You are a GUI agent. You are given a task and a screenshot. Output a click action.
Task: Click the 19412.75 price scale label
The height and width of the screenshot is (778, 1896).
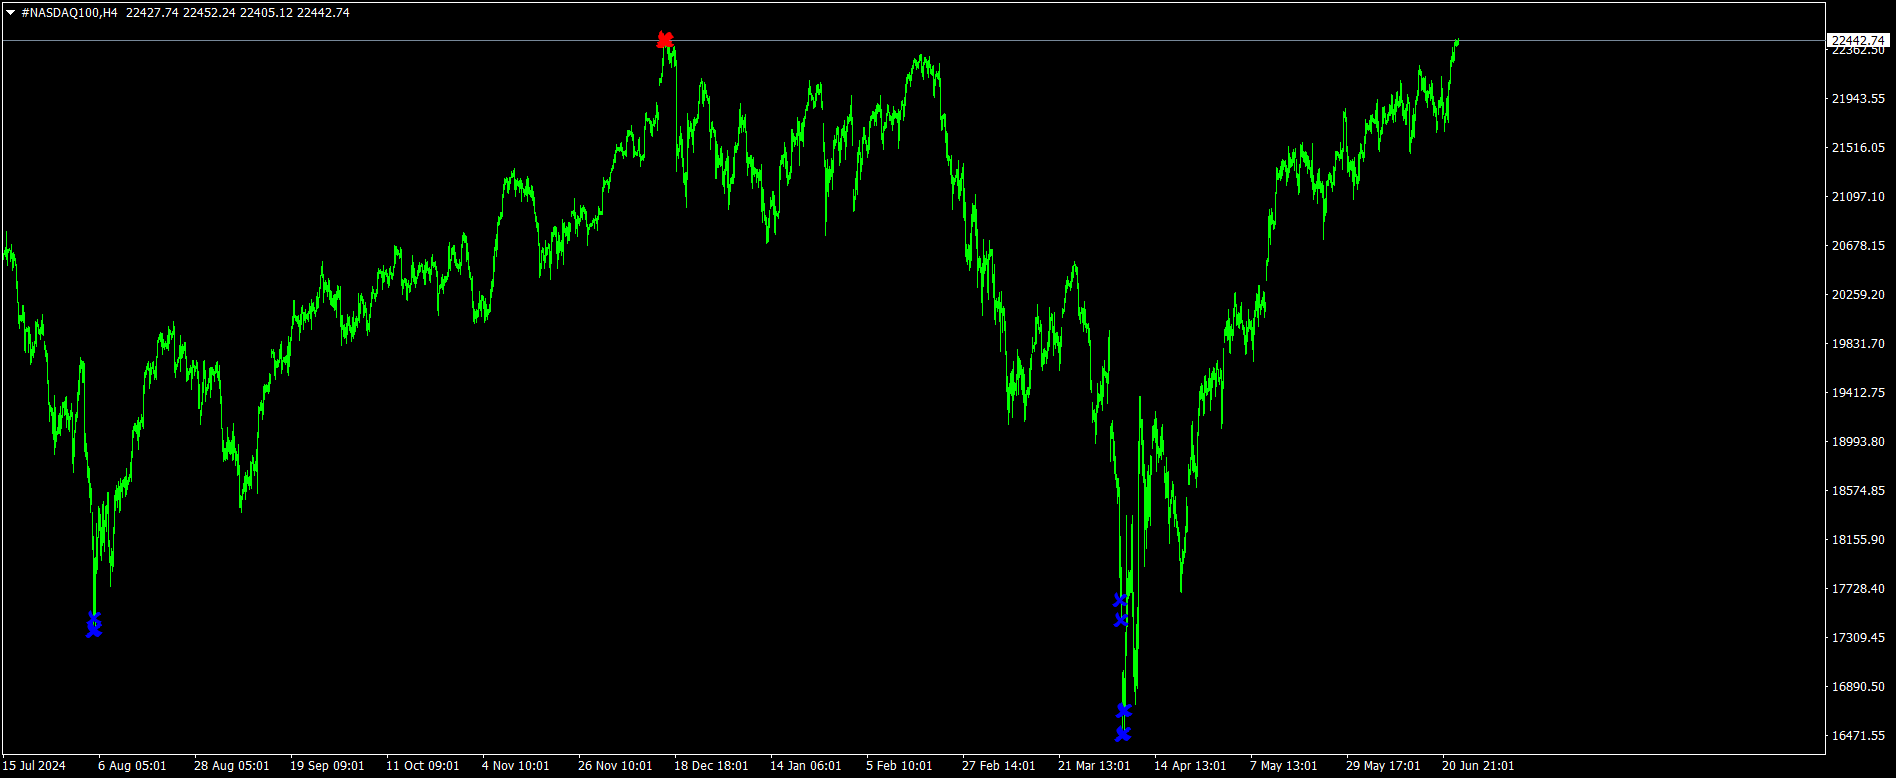pos(1857,393)
